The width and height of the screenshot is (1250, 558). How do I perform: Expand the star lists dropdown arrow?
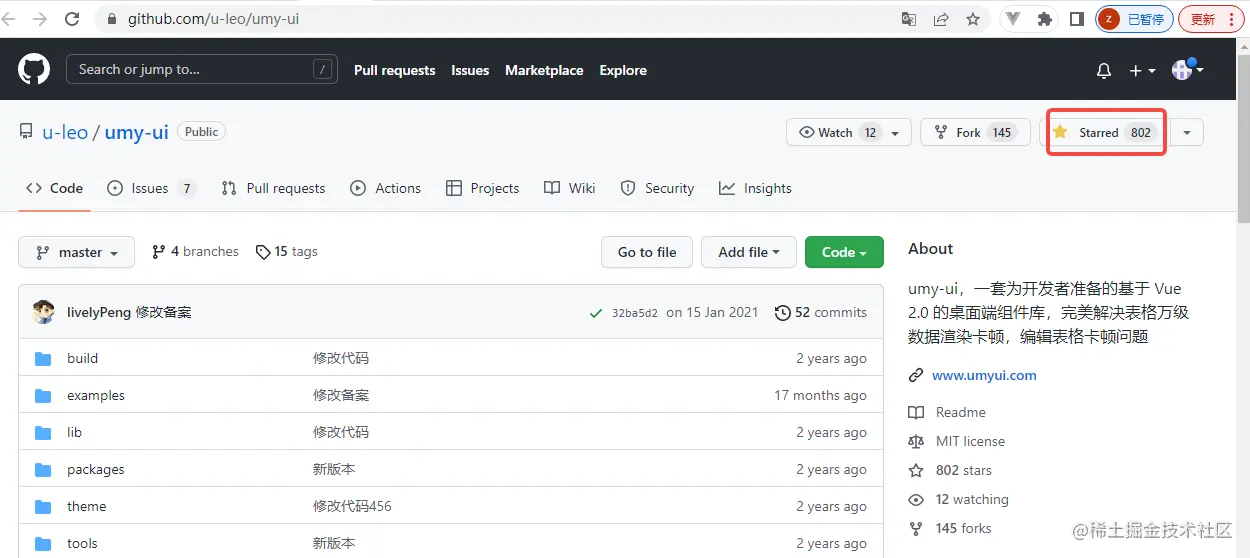(1187, 132)
